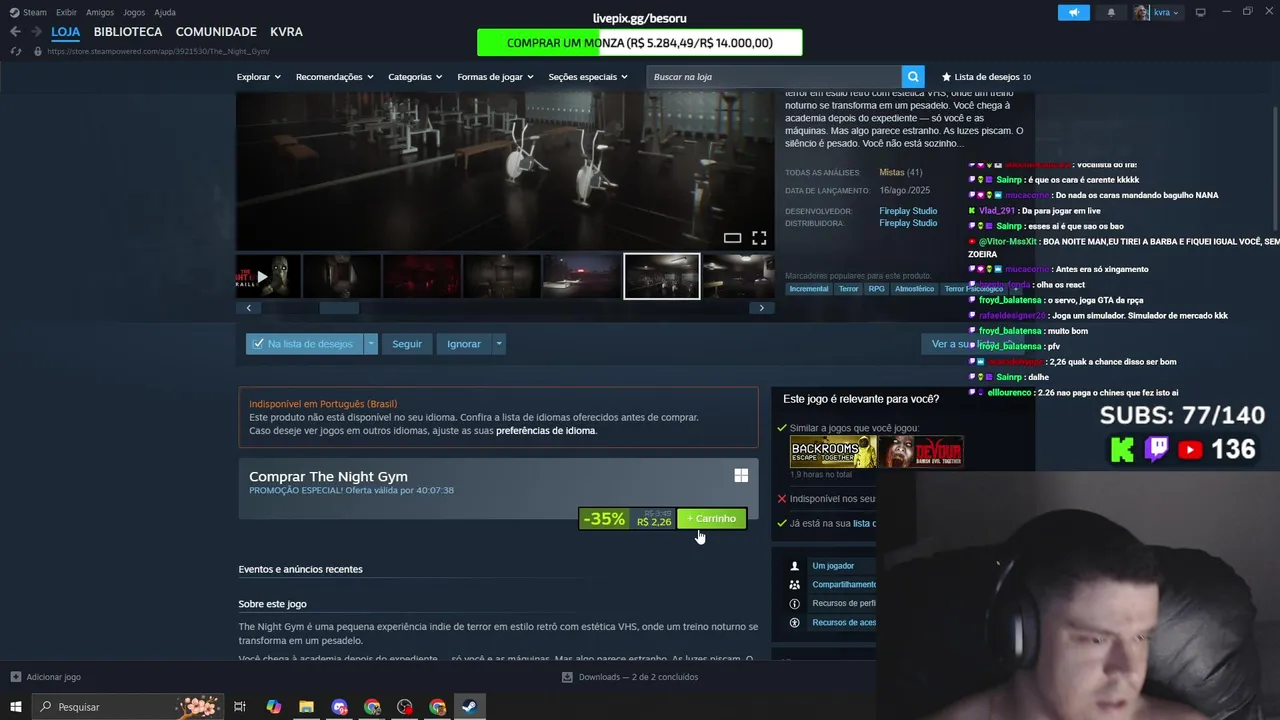
Task: Launch Copilot from the taskbar
Action: pyautogui.click(x=273, y=707)
